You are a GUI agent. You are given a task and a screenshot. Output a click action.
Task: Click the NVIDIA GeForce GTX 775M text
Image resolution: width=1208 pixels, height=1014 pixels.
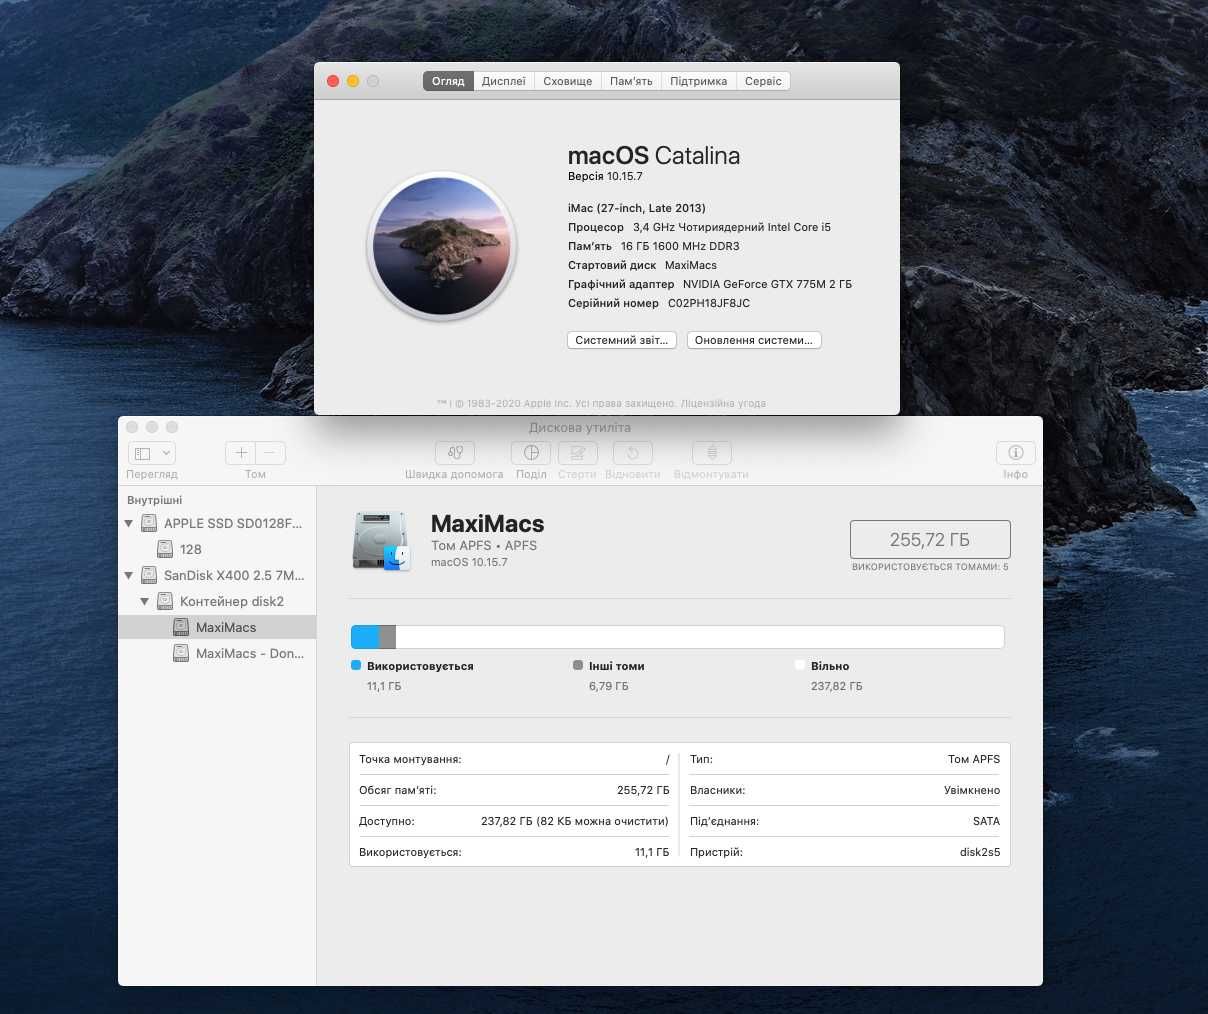[767, 284]
